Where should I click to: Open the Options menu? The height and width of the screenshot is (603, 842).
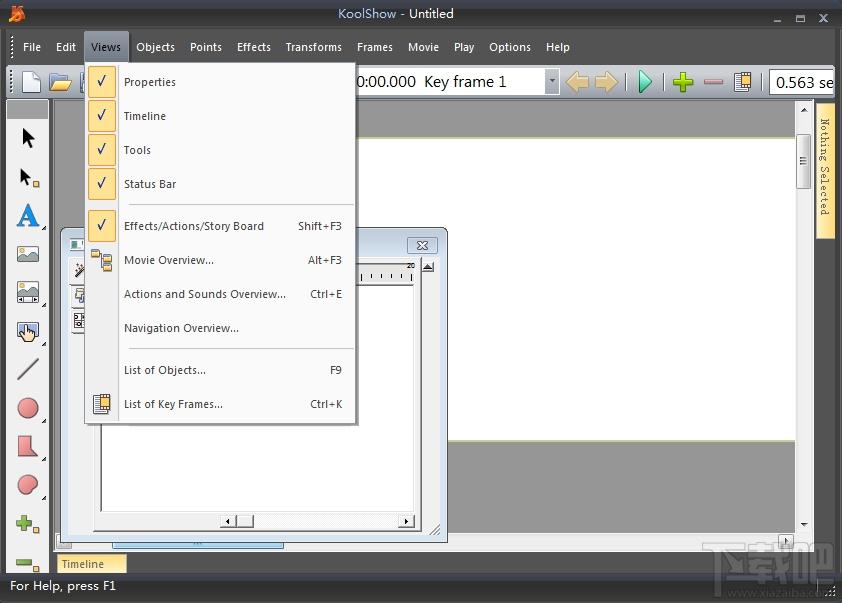[510, 47]
